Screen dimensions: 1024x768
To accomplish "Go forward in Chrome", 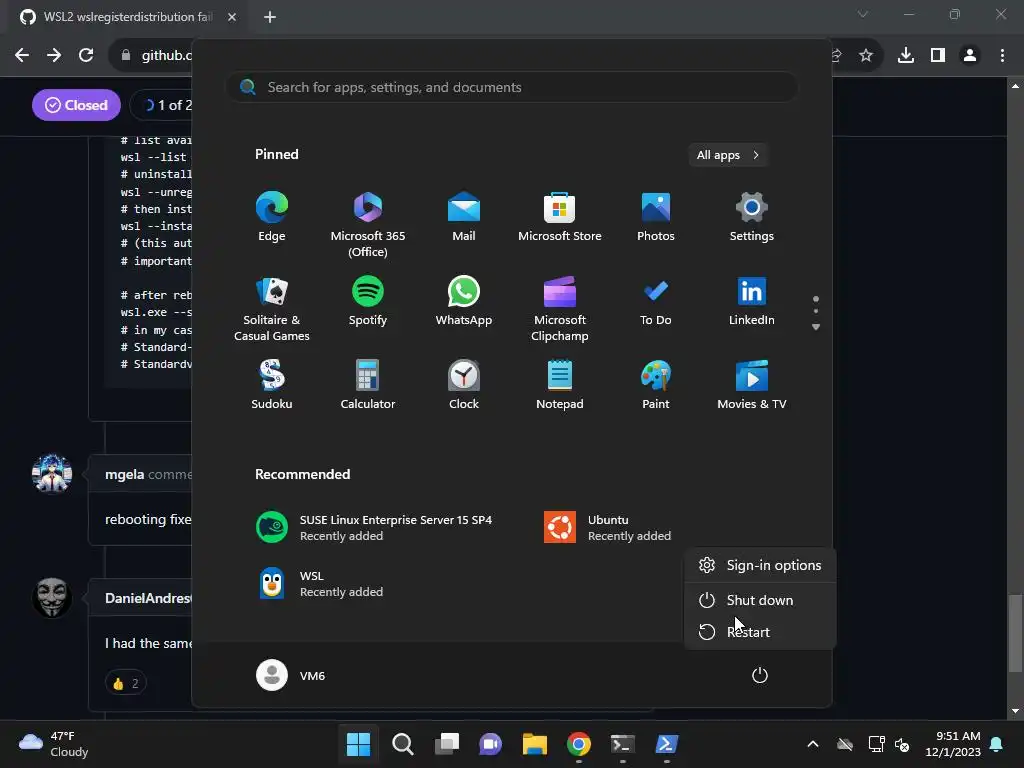I will [54, 56].
